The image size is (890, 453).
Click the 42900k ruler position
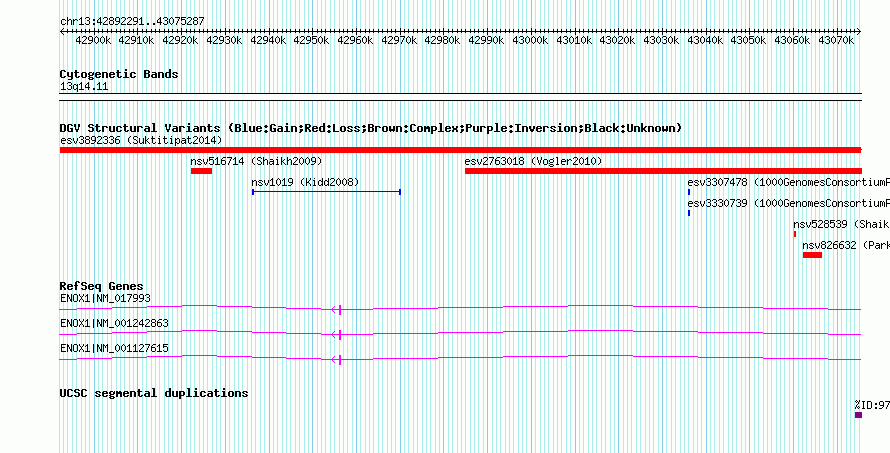coord(93,40)
